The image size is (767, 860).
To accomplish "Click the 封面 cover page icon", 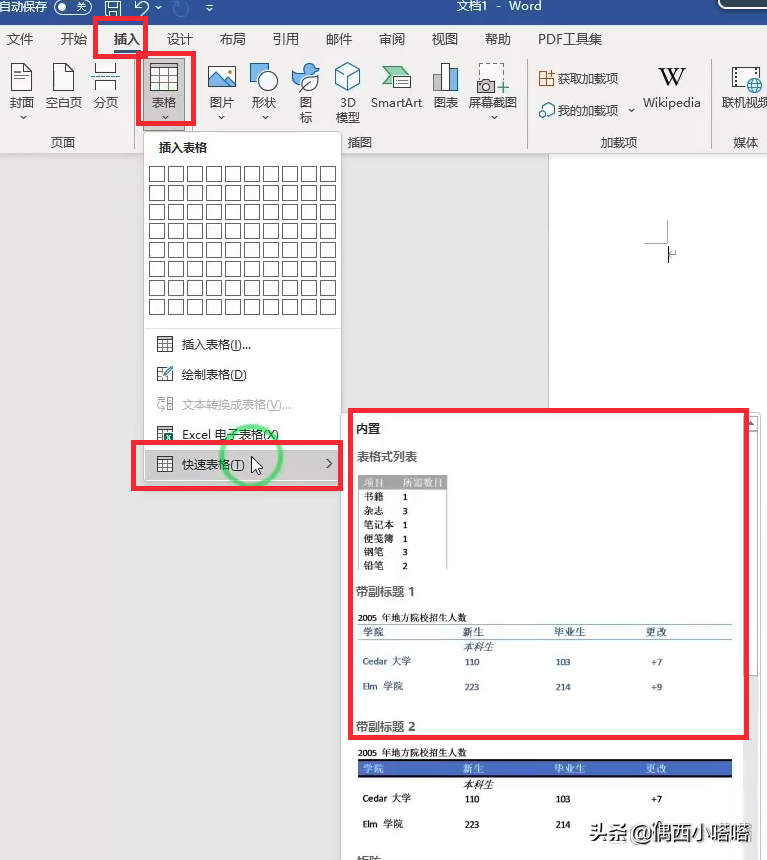I will coord(22,77).
